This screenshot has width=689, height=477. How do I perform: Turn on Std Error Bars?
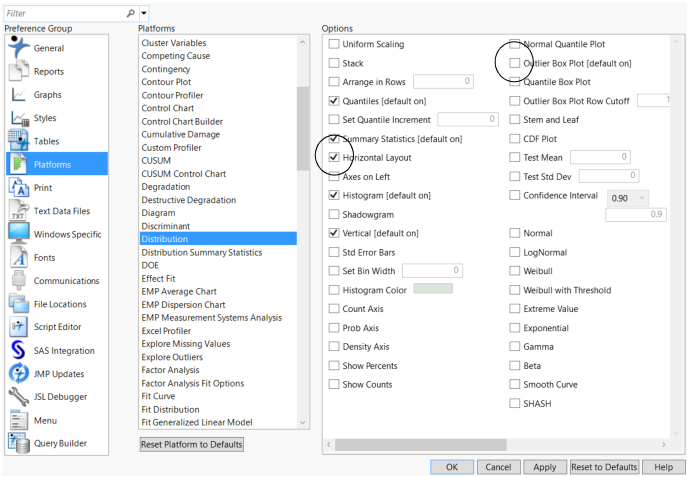[334, 252]
